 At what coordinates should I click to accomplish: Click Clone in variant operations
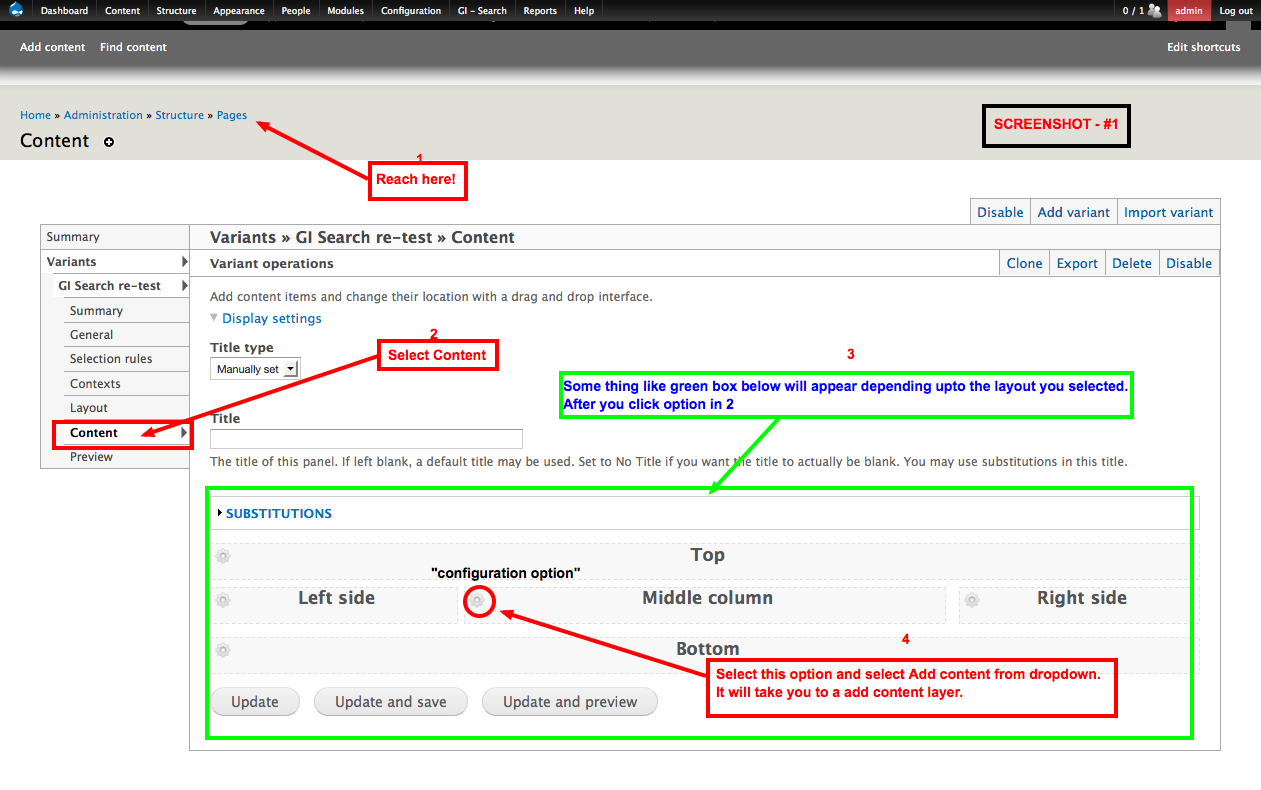(x=1025, y=263)
